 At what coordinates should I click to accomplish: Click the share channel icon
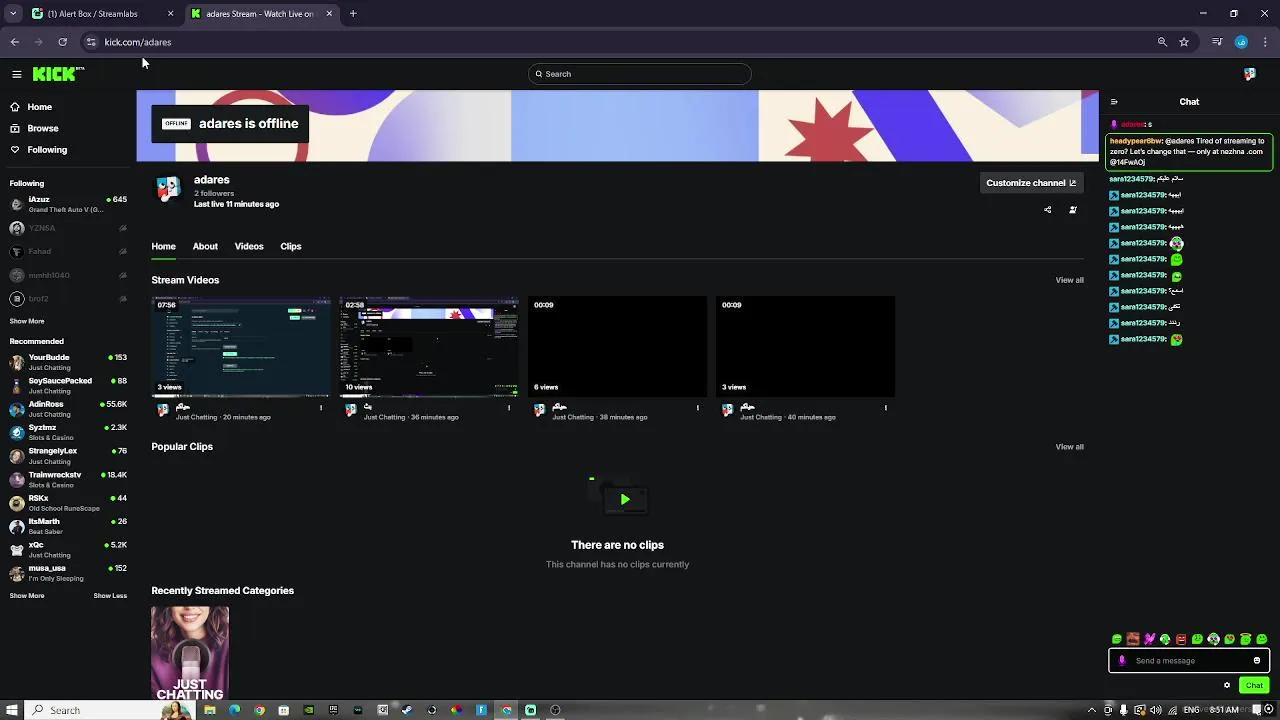click(x=1048, y=210)
